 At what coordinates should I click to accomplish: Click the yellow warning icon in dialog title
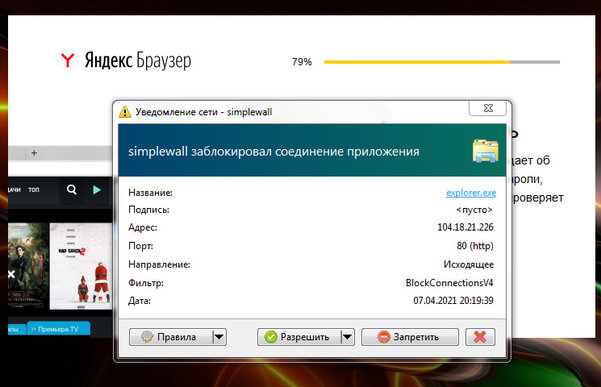coord(125,112)
